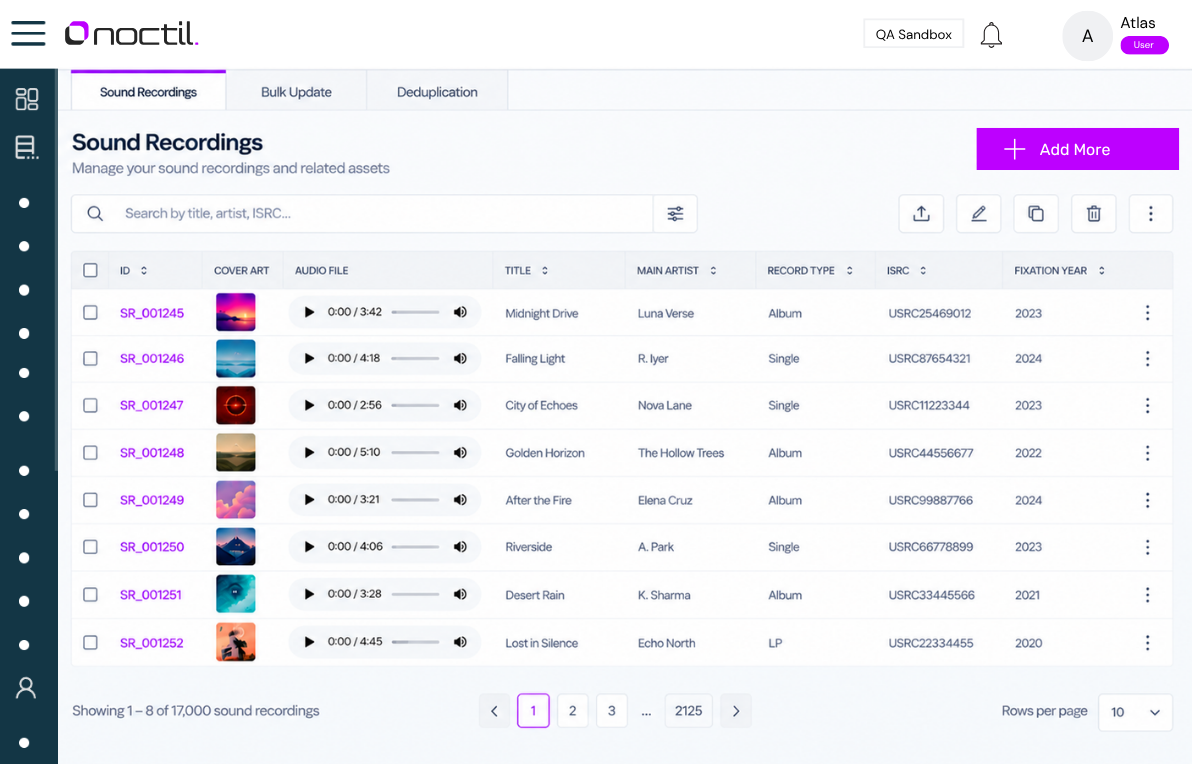
Task: Open row actions menu for SR_001248
Action: pyautogui.click(x=1147, y=453)
